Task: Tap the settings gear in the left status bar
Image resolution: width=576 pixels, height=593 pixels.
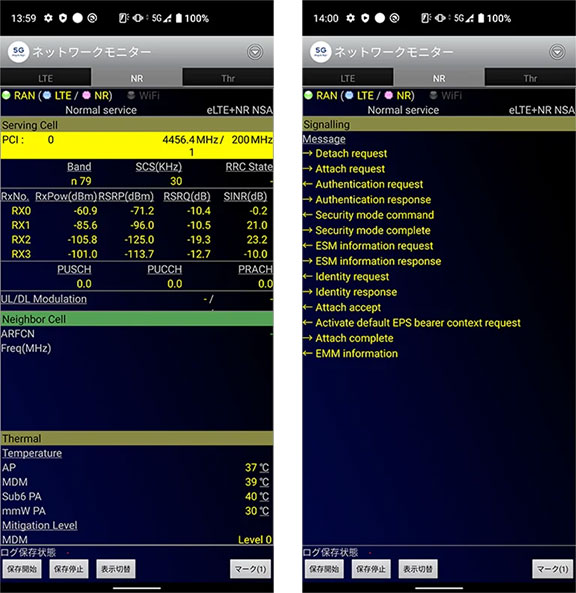Action: (48, 18)
